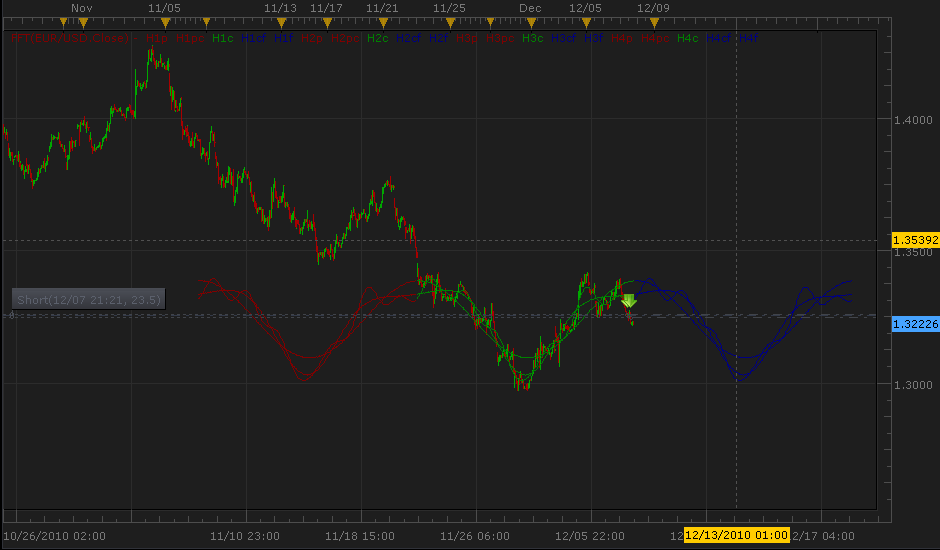
Task: Click the H3pc legend label
Action: pyautogui.click(x=500, y=38)
